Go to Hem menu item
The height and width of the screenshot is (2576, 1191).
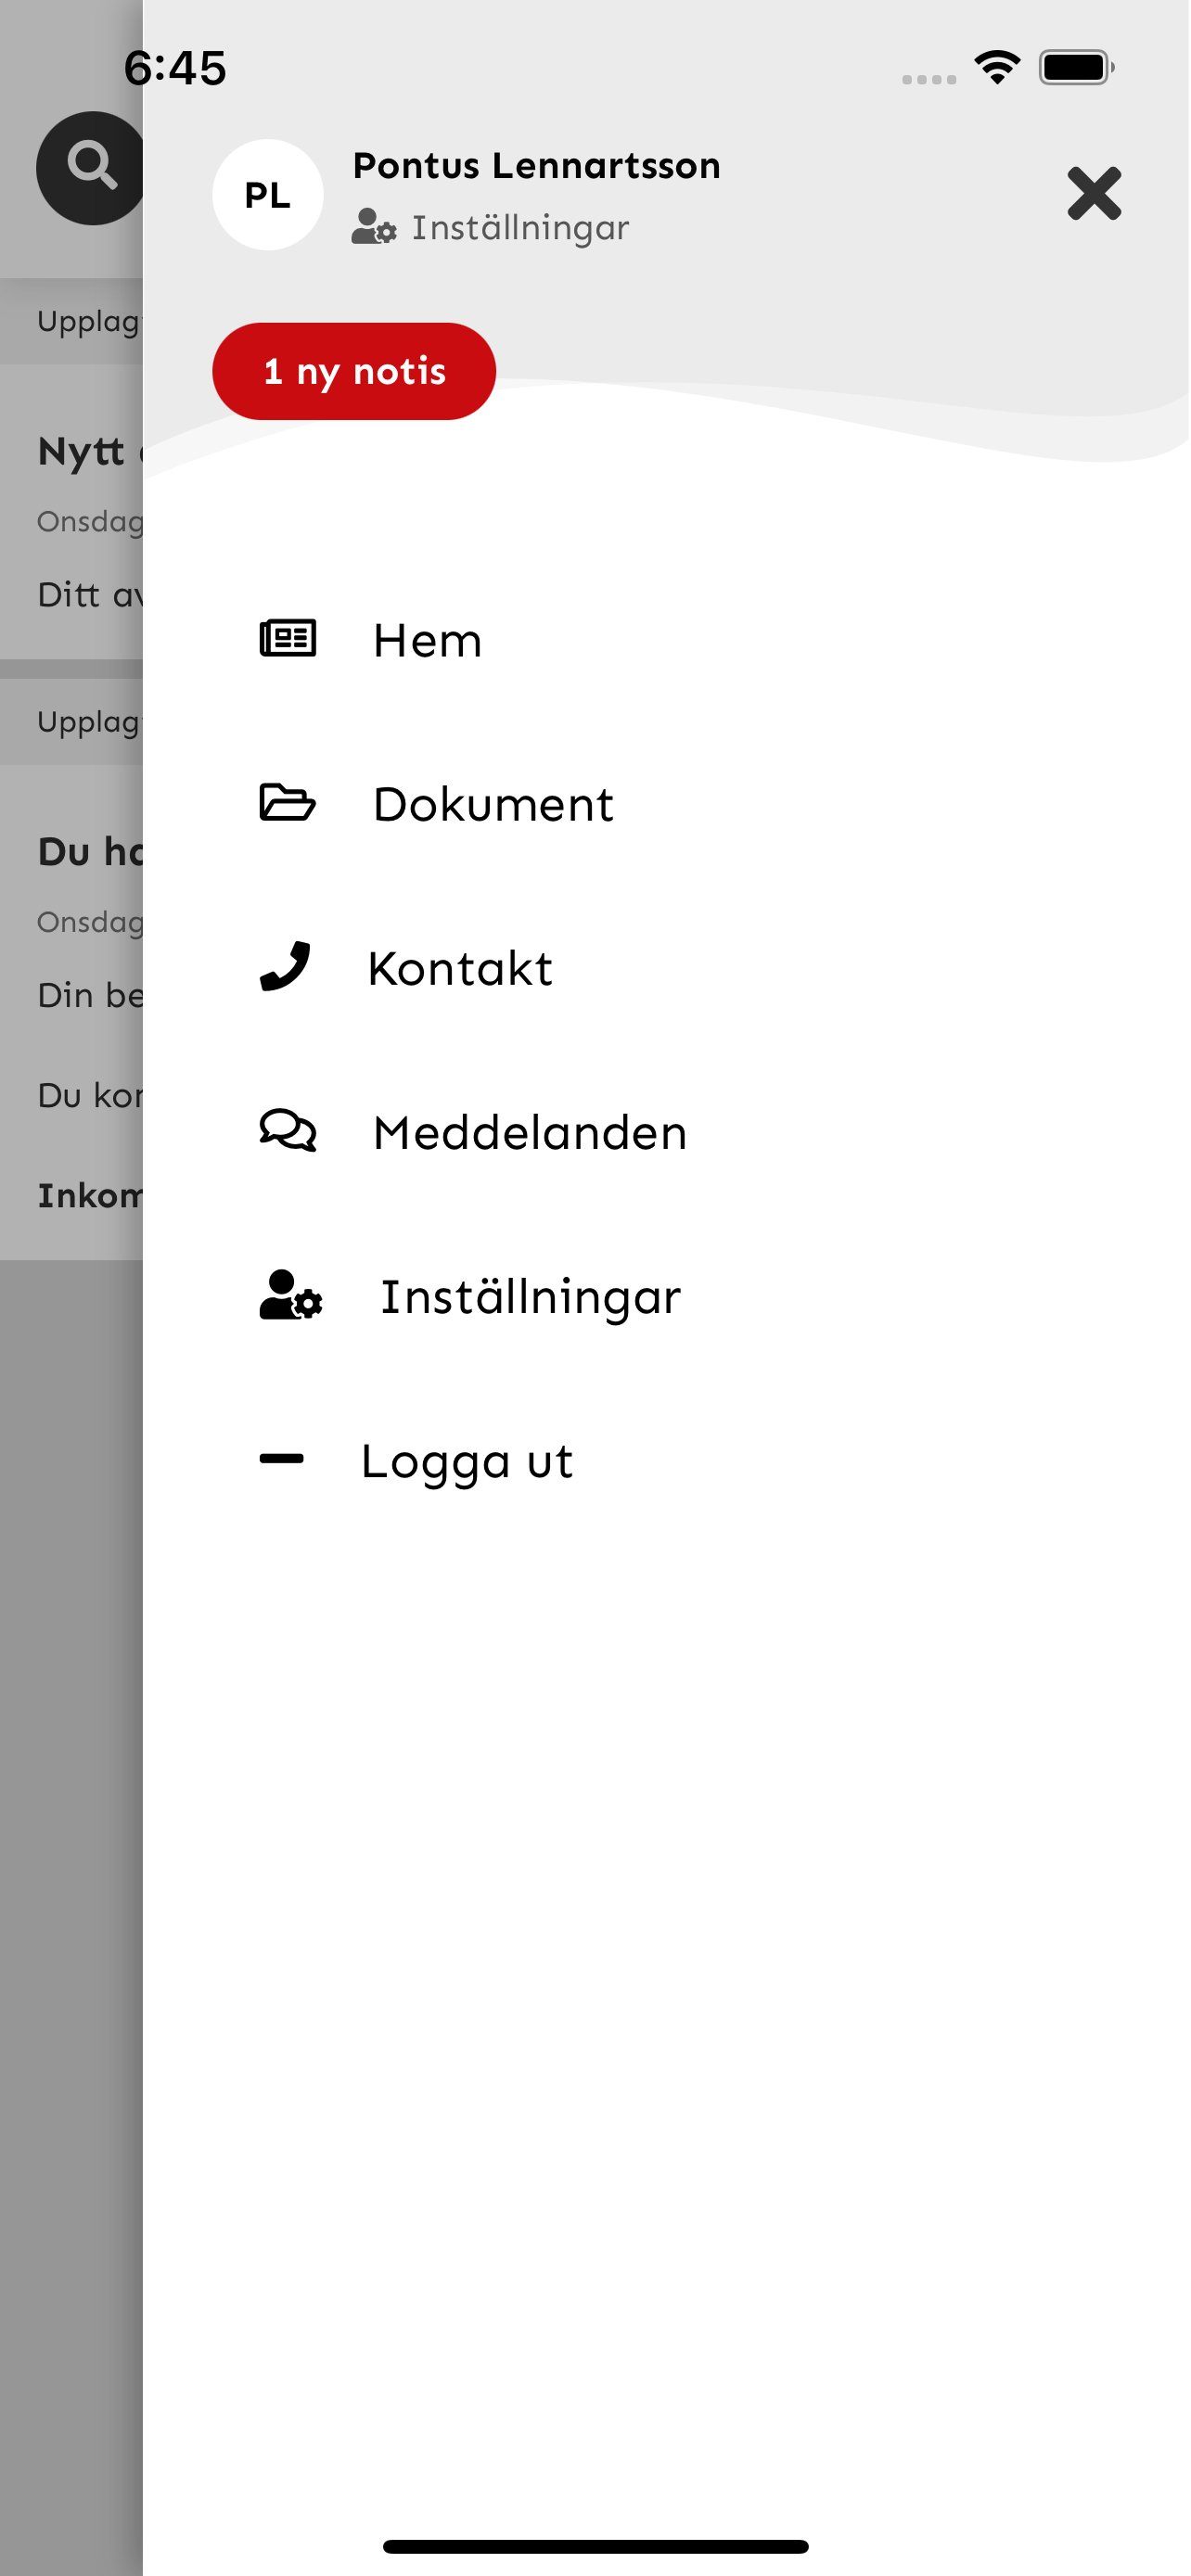click(x=427, y=641)
